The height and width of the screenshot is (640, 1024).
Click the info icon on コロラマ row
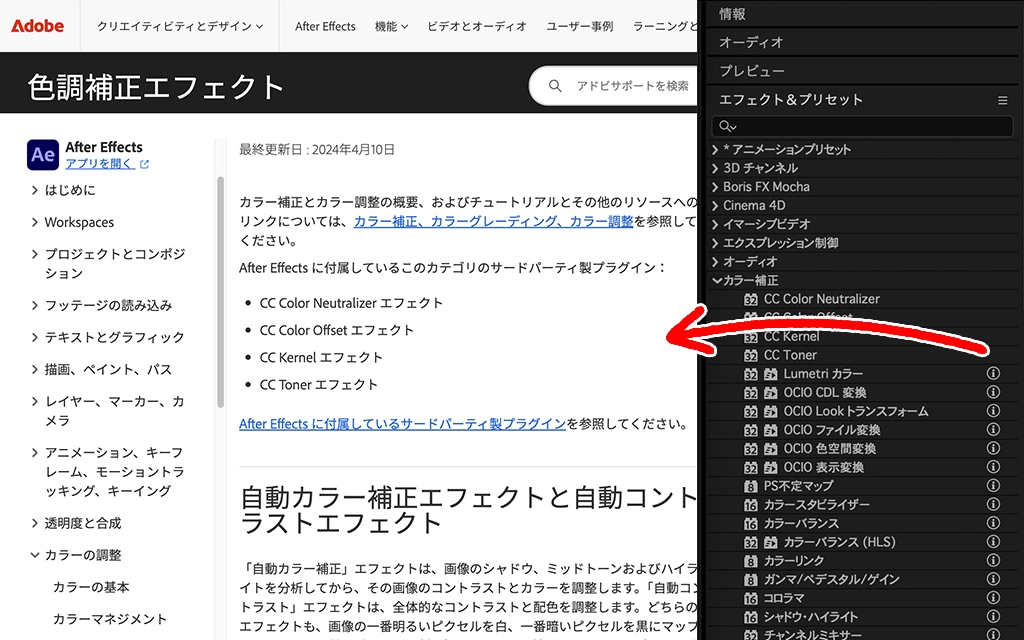pyautogui.click(x=993, y=598)
